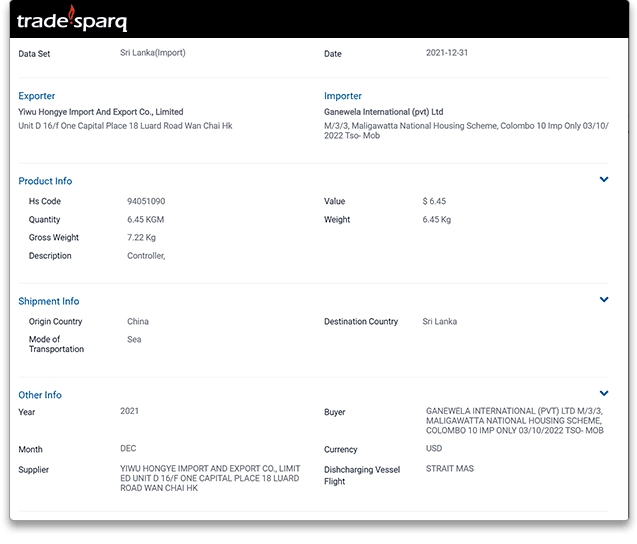Click the vessel value STRAIT MAS
Screen dimensions: 637x544
point(450,468)
